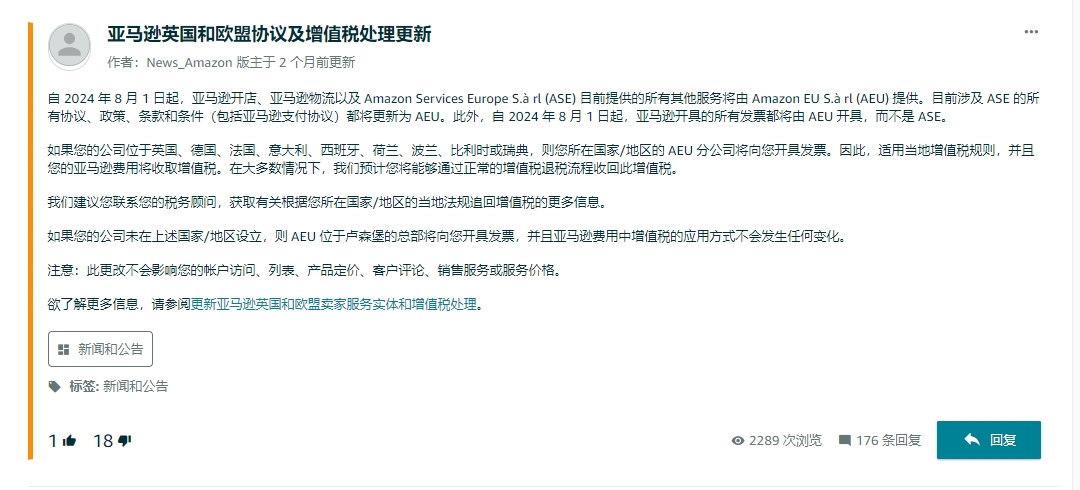Viewport: 1080px width, 490px height.
Task: Click the like count number 1
Action: [x=53, y=441]
